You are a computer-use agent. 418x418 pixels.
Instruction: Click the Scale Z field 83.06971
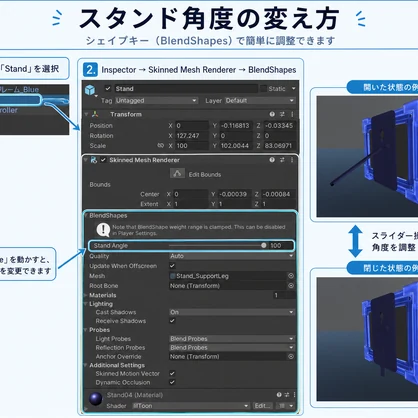pyautogui.click(x=279, y=146)
